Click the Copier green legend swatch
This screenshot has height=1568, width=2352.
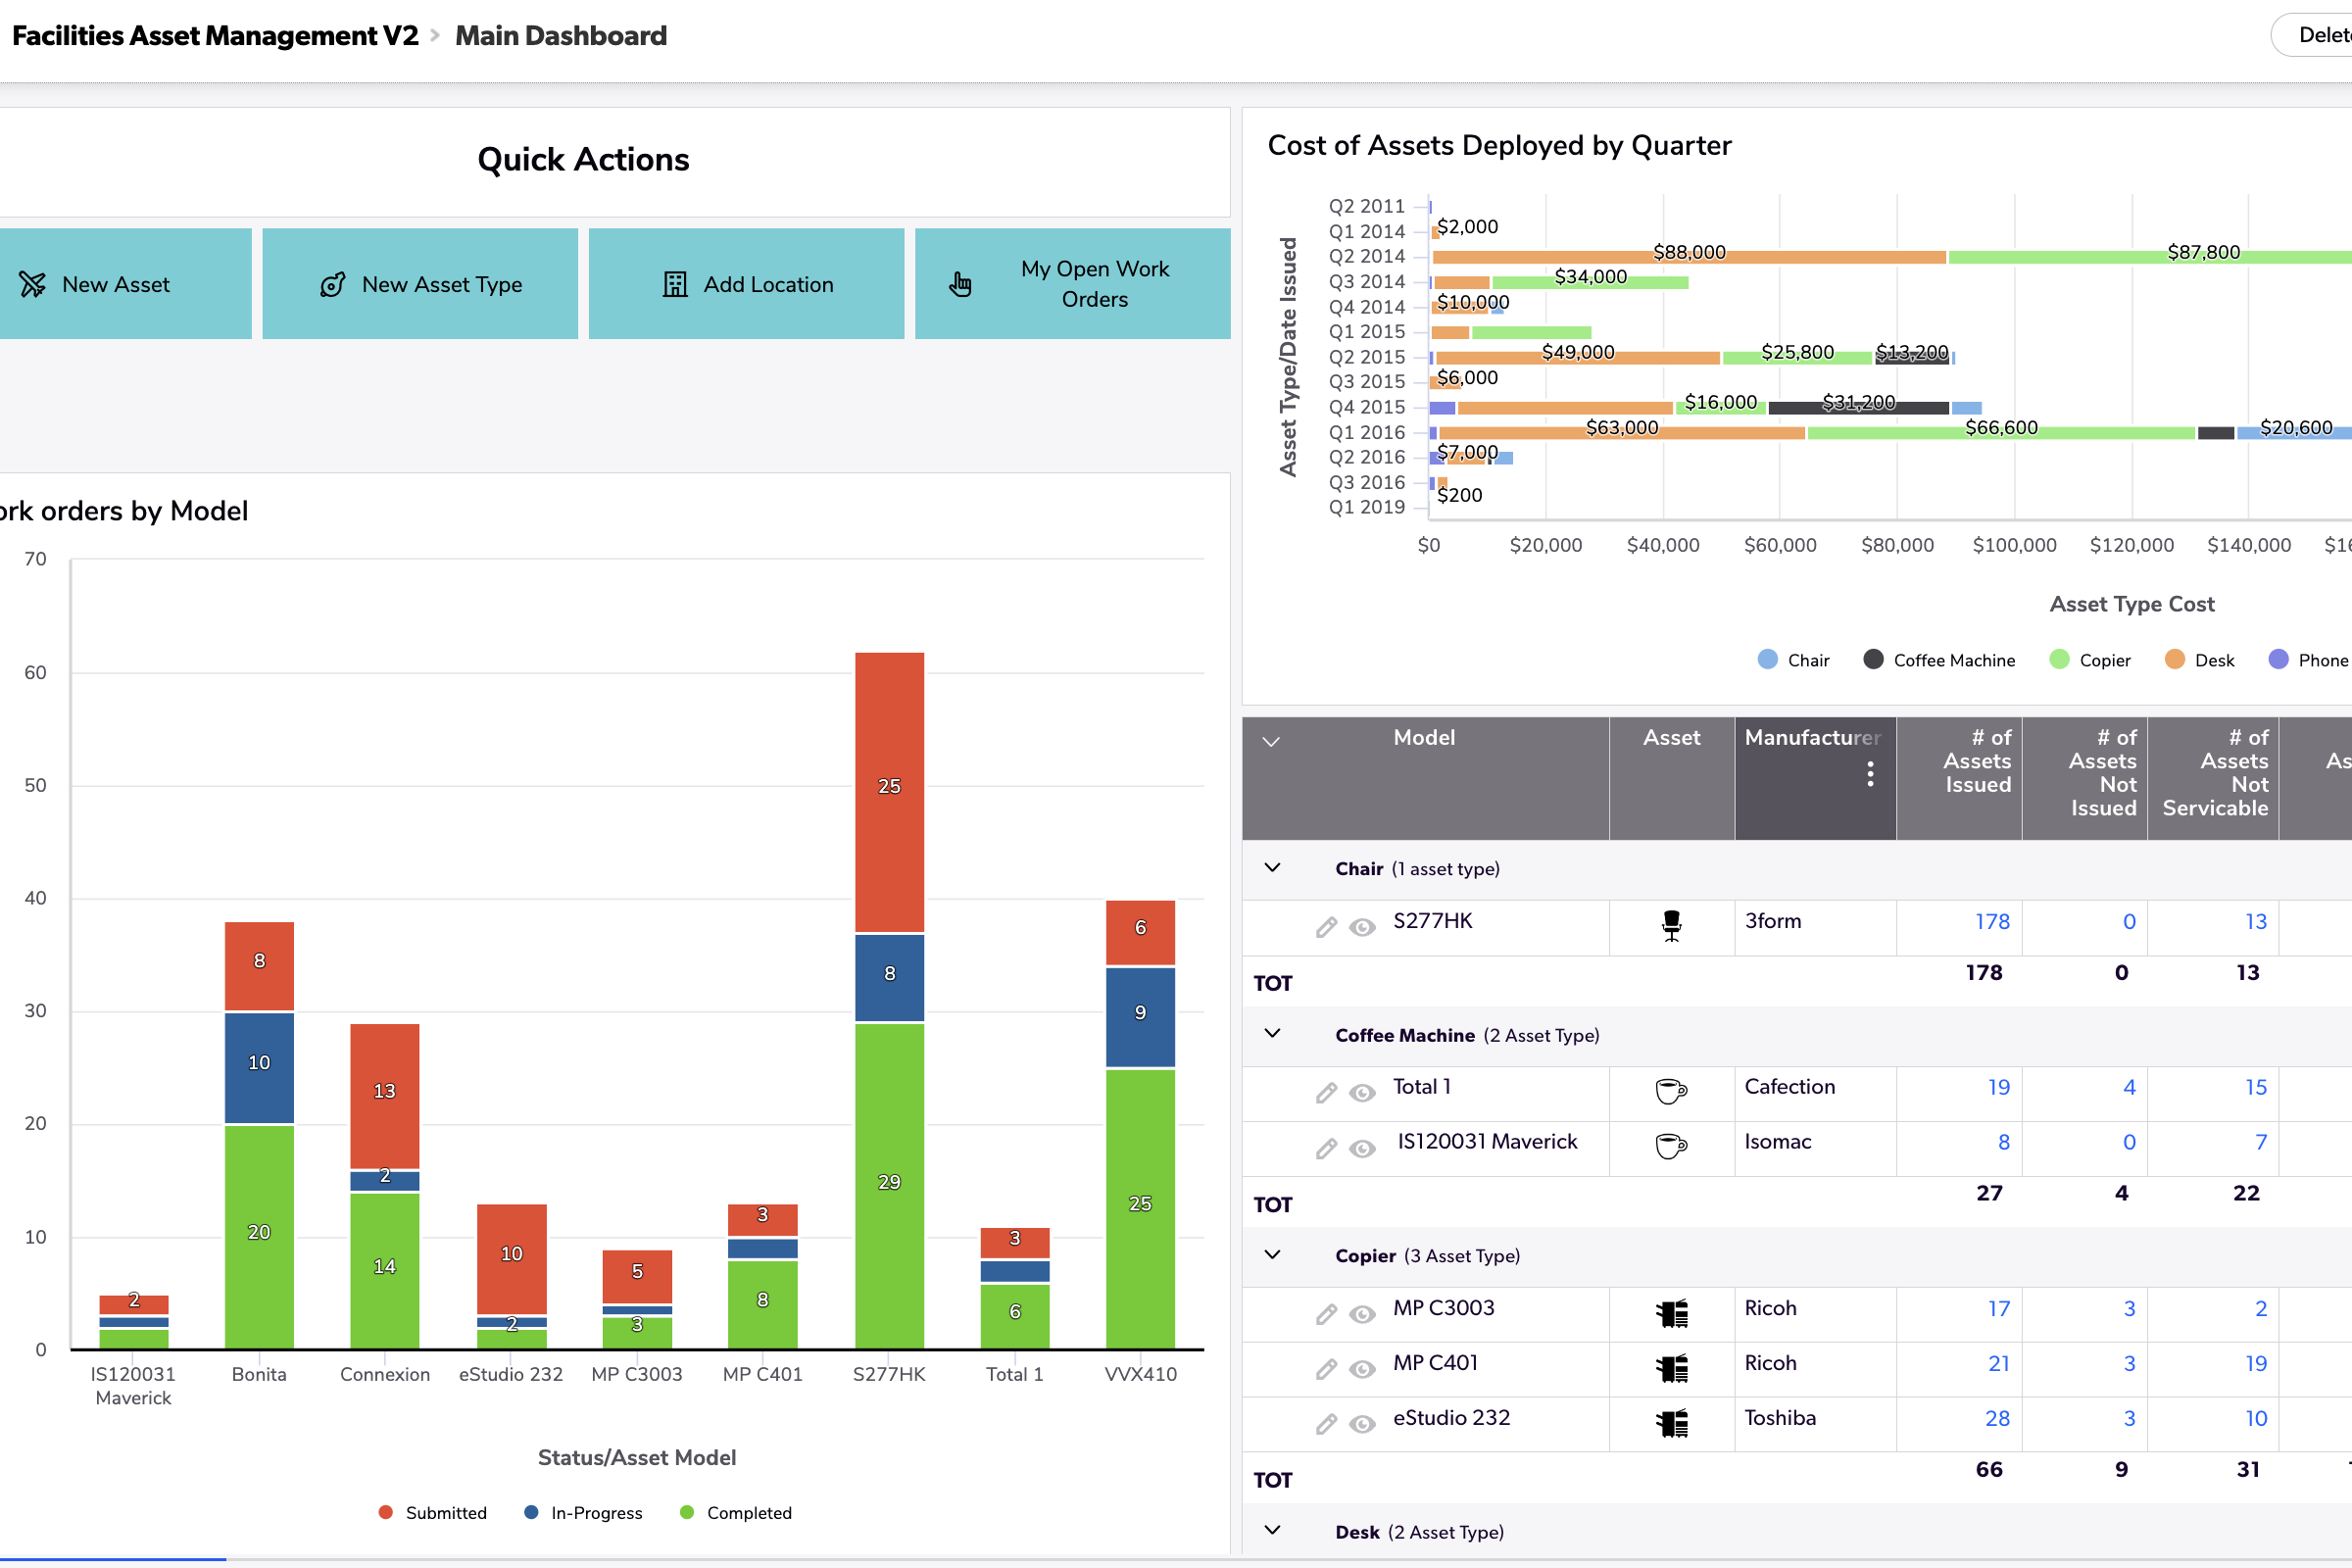(x=2059, y=660)
